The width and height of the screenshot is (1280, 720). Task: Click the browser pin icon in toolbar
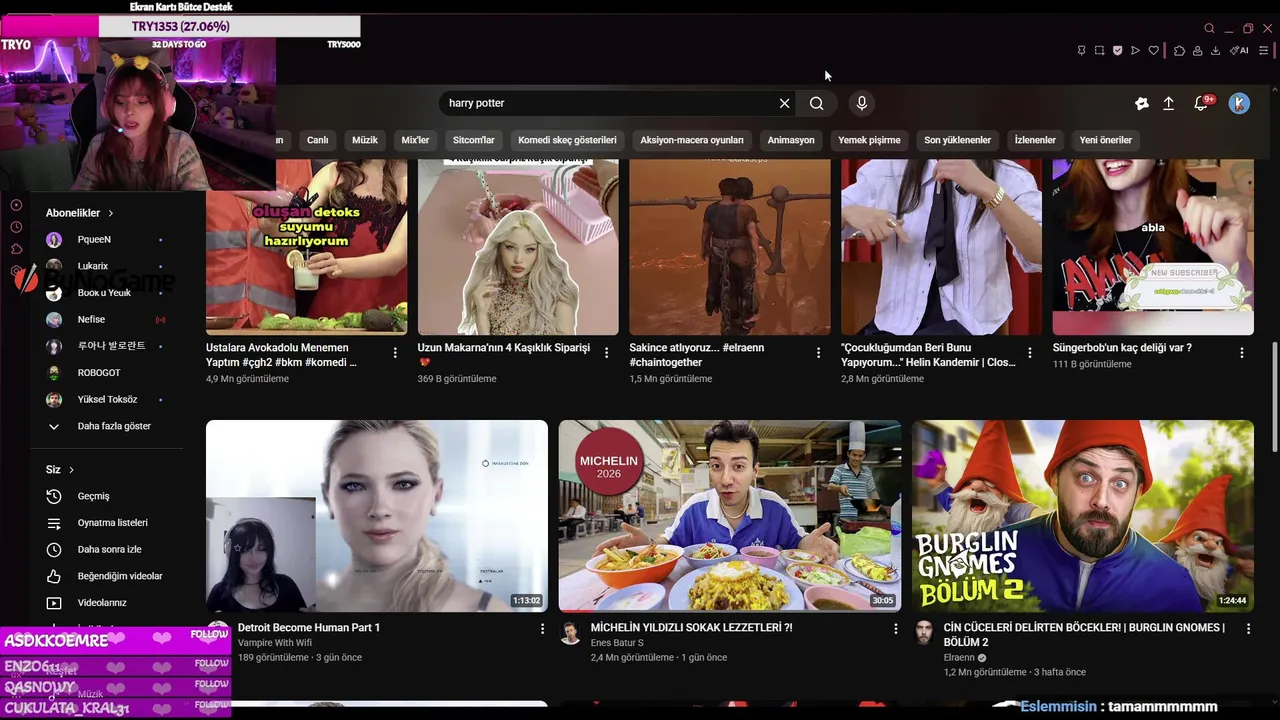[x=1081, y=50]
